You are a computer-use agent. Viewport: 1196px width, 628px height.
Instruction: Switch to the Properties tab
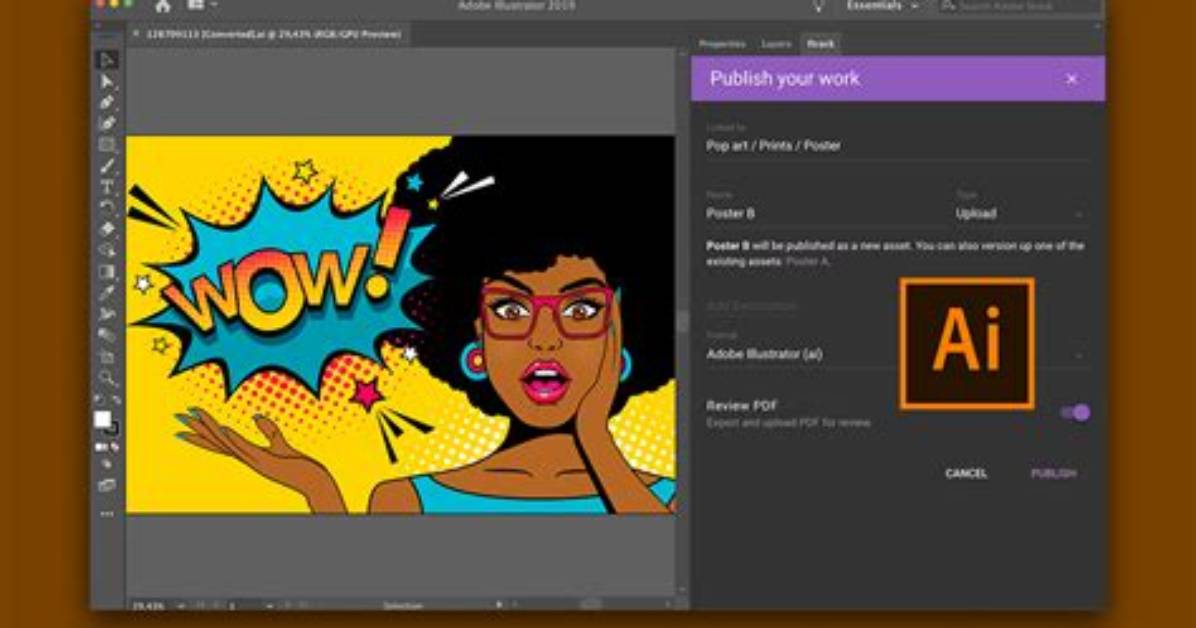coord(722,44)
